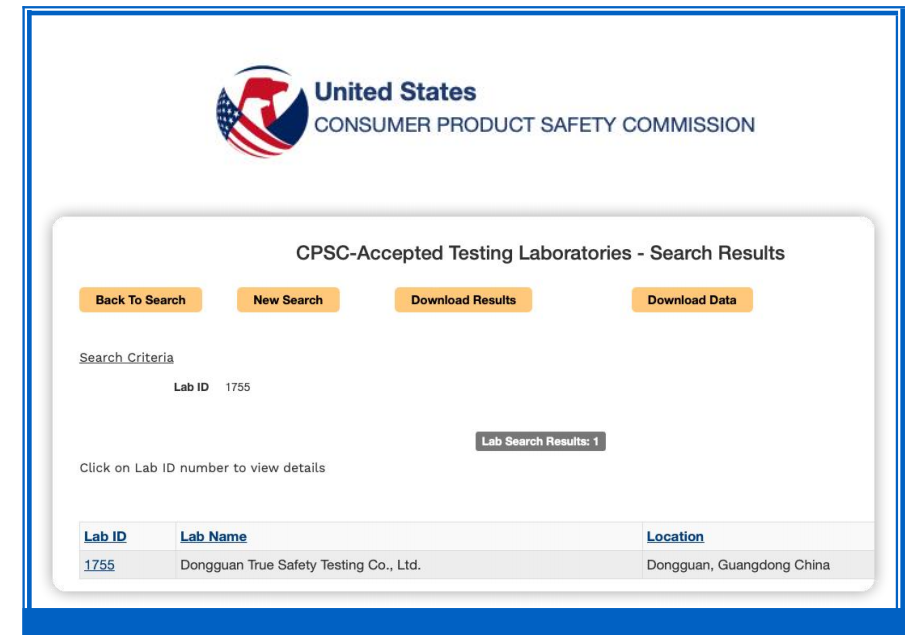
Task: Click the United States heading text
Action: tap(395, 92)
